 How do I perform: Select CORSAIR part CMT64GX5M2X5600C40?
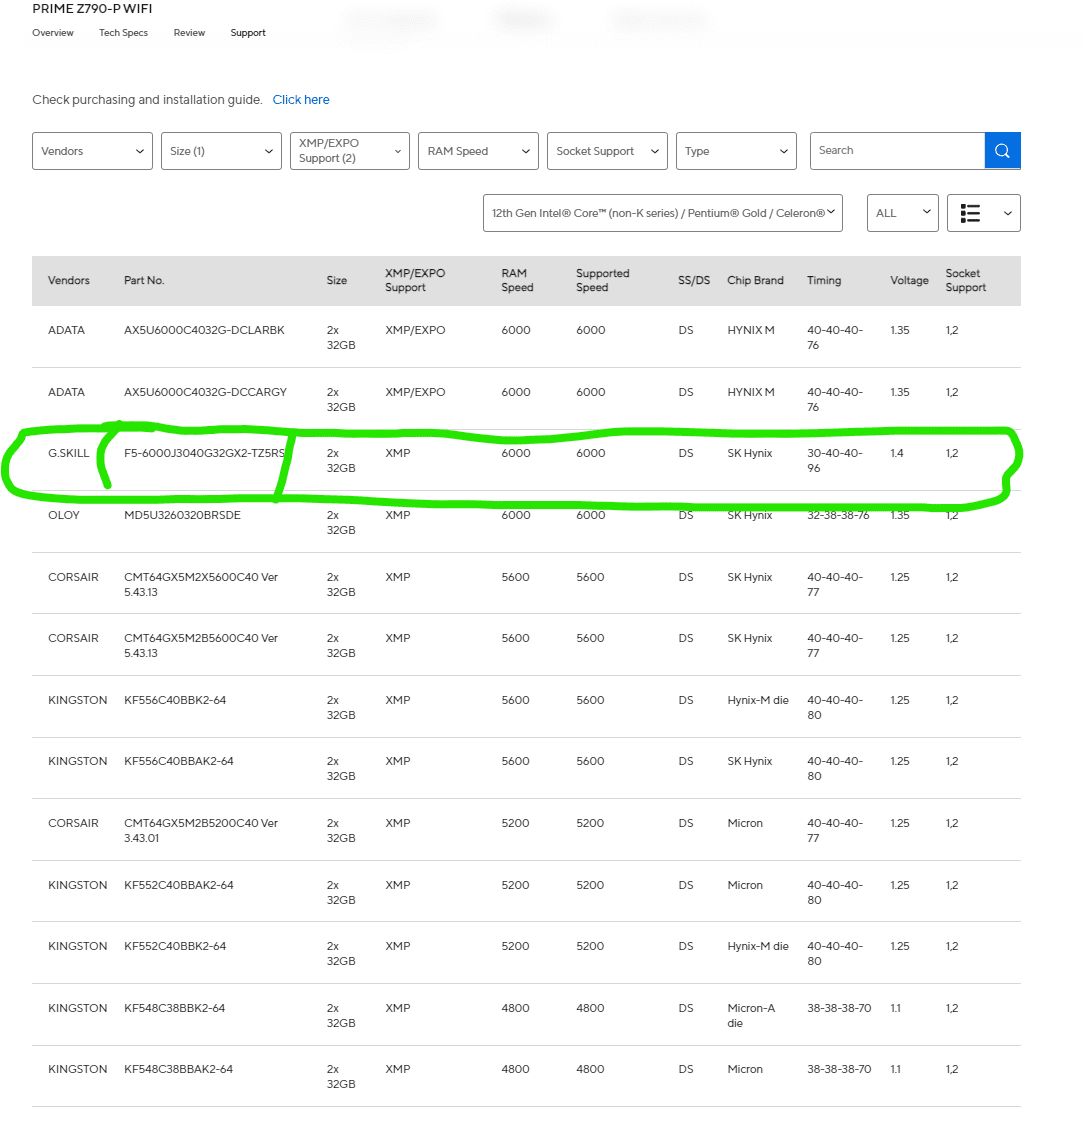[x=201, y=584]
